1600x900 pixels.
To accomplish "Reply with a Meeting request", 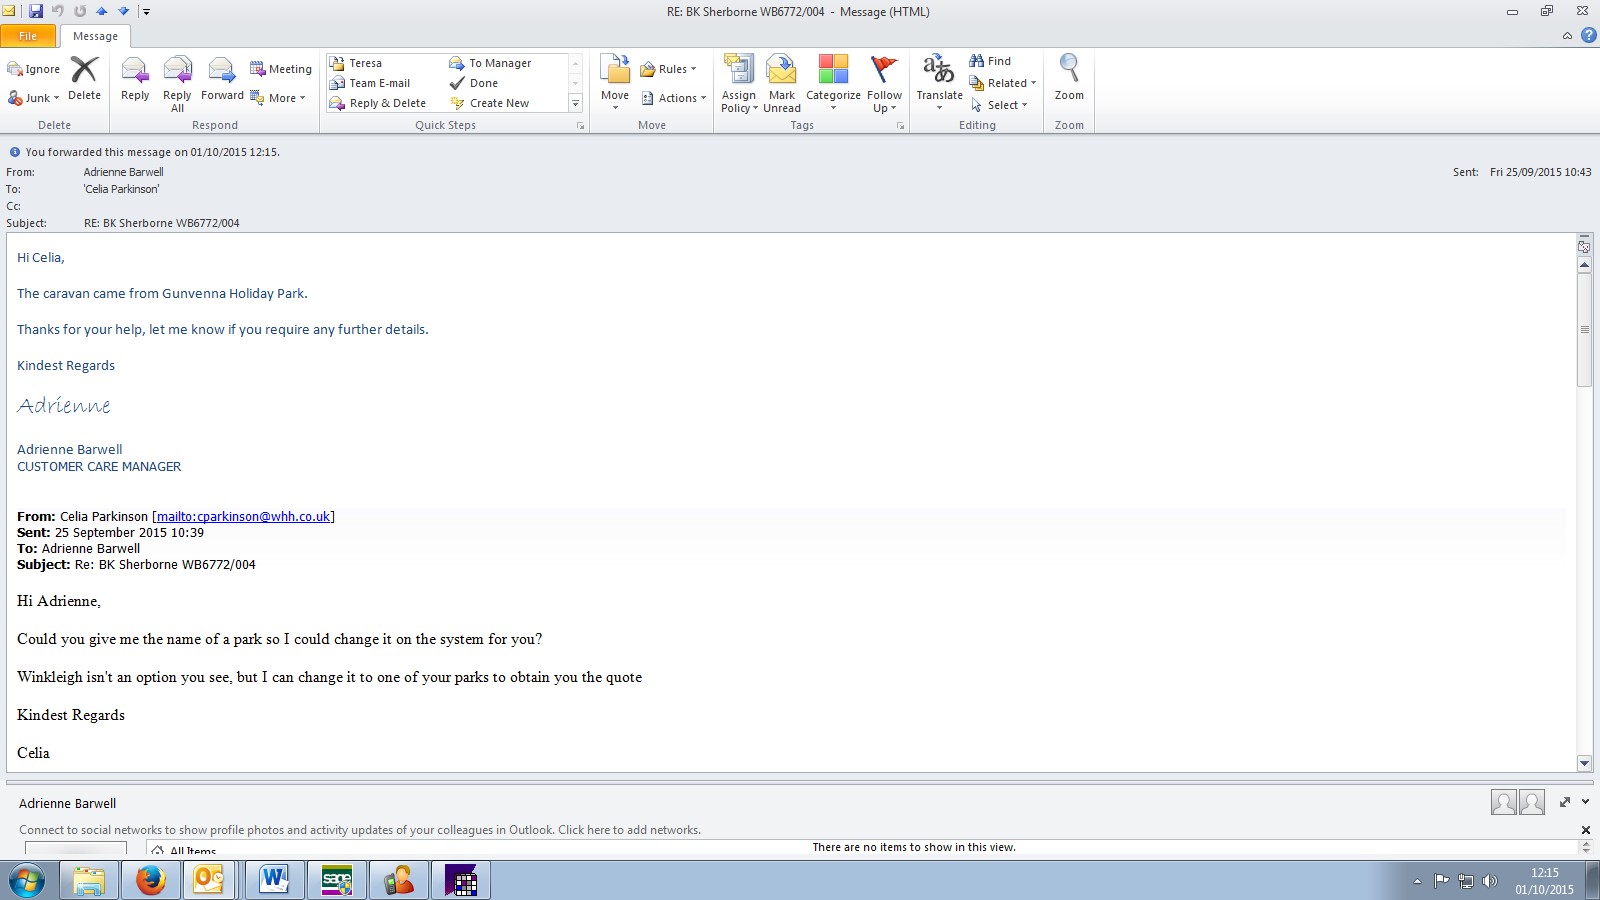I will pos(281,69).
